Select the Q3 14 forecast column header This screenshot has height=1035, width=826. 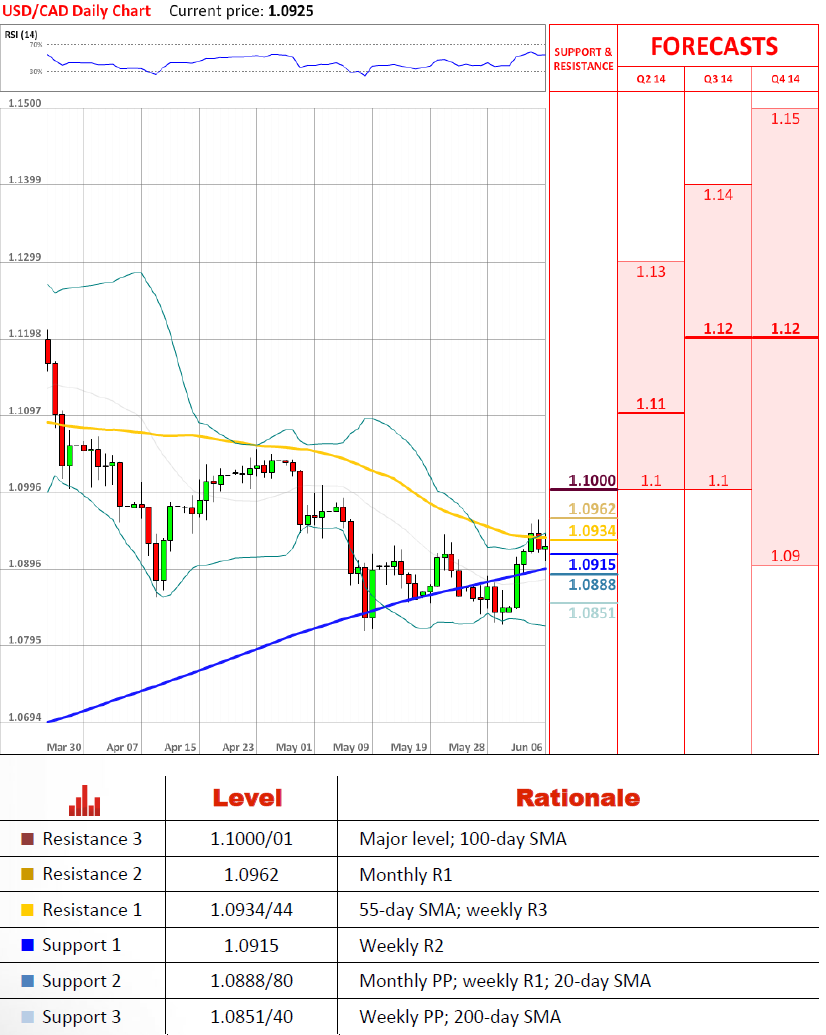(718, 79)
